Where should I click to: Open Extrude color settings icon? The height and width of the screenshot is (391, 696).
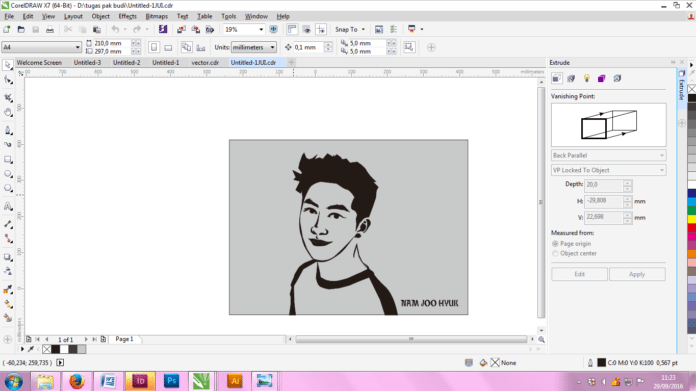click(x=601, y=79)
